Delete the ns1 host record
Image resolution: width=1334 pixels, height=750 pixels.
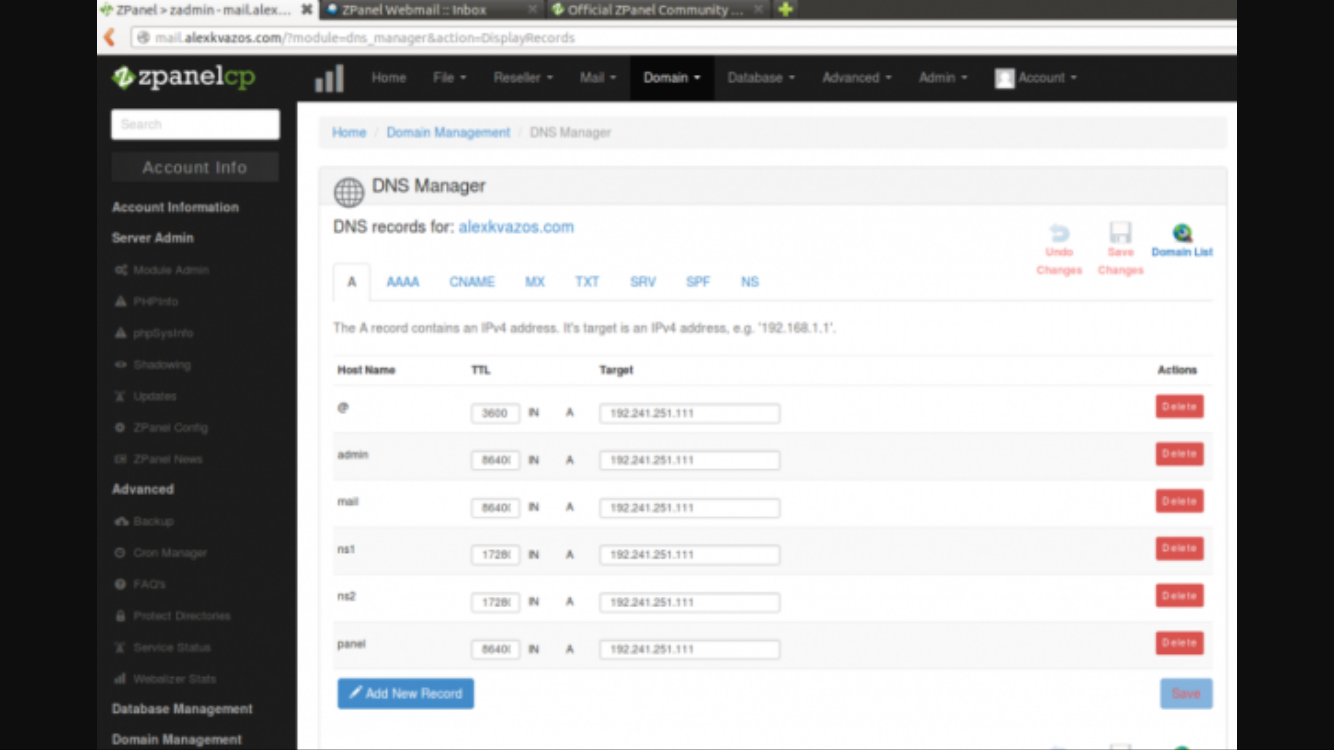(x=1179, y=548)
